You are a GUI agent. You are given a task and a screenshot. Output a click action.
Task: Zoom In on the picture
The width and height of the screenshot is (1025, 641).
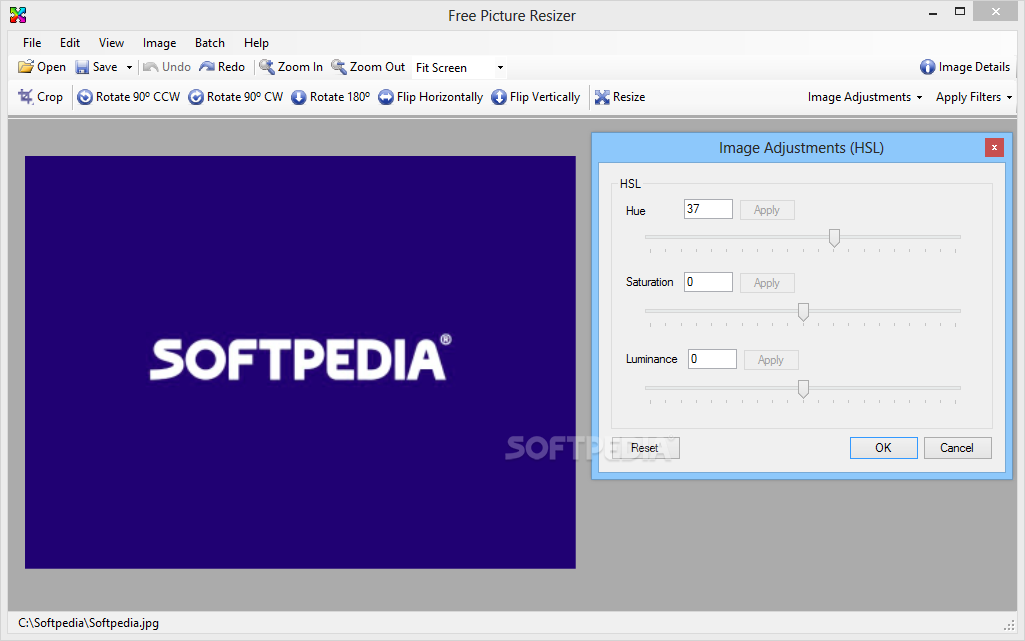tap(291, 67)
